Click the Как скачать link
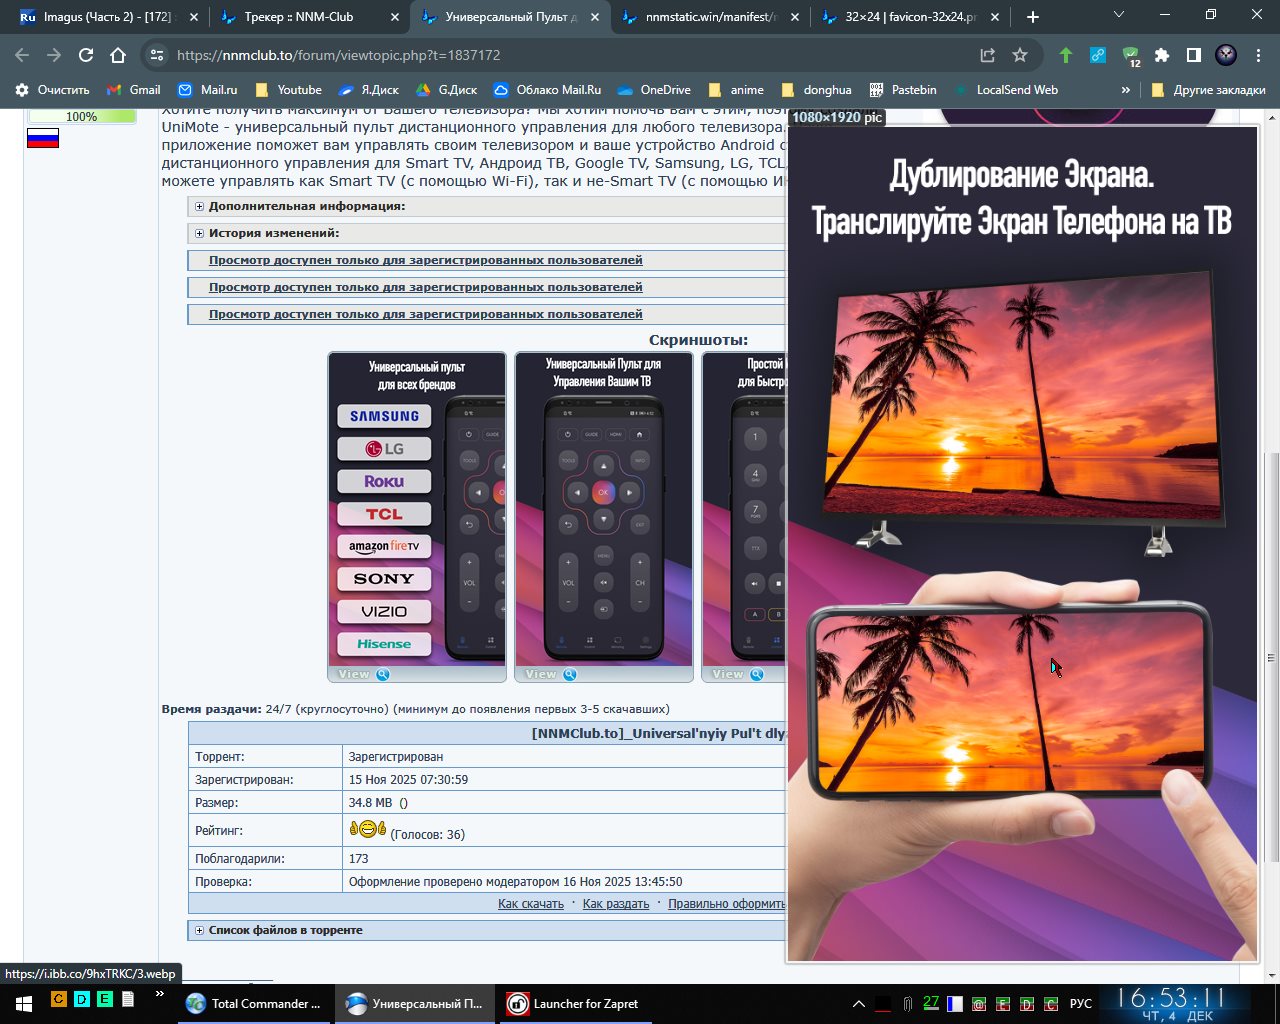The height and width of the screenshot is (1024, 1280). pos(530,904)
